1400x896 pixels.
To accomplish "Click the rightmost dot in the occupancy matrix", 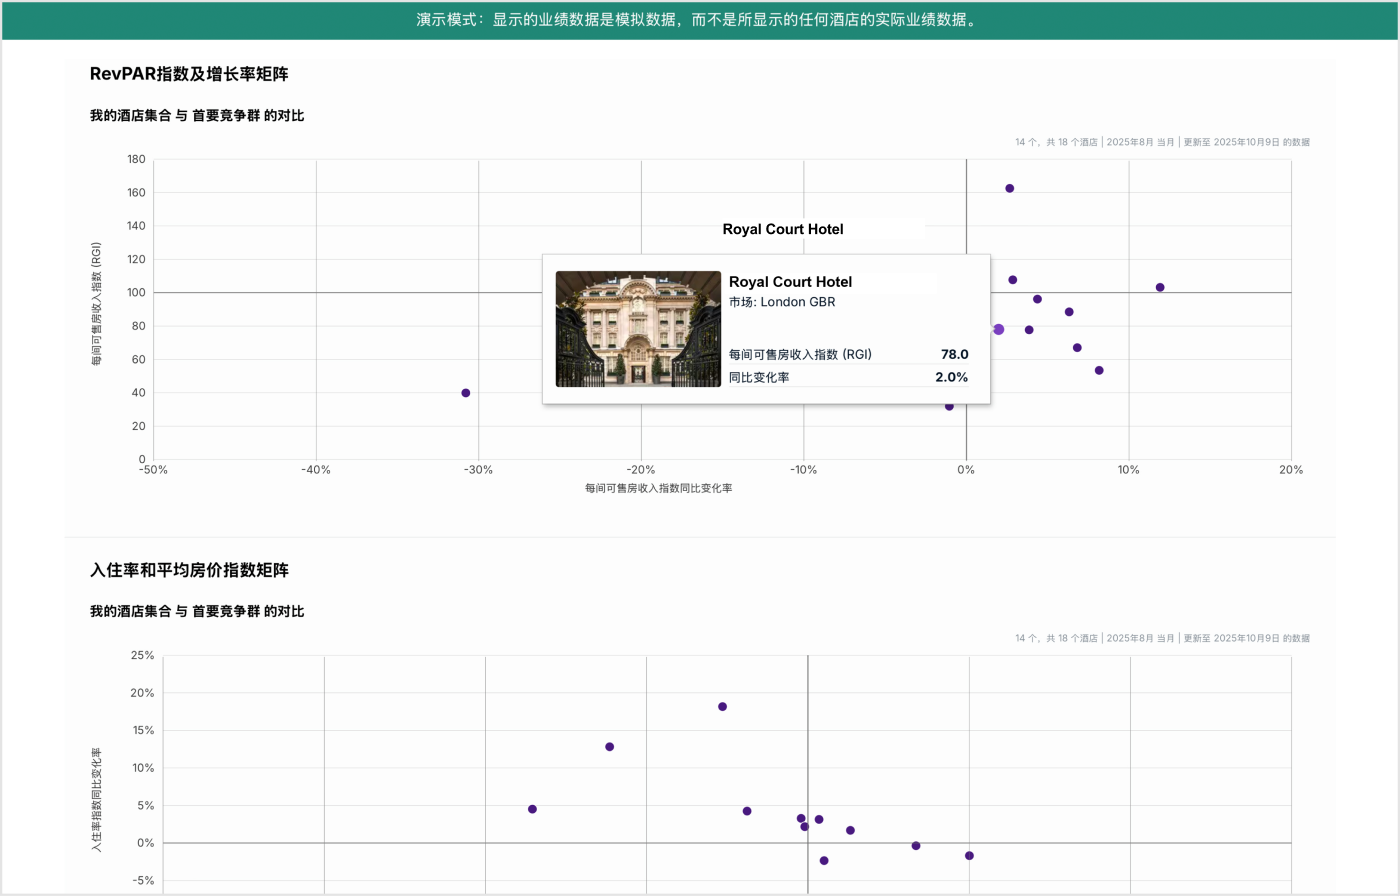I will (969, 856).
